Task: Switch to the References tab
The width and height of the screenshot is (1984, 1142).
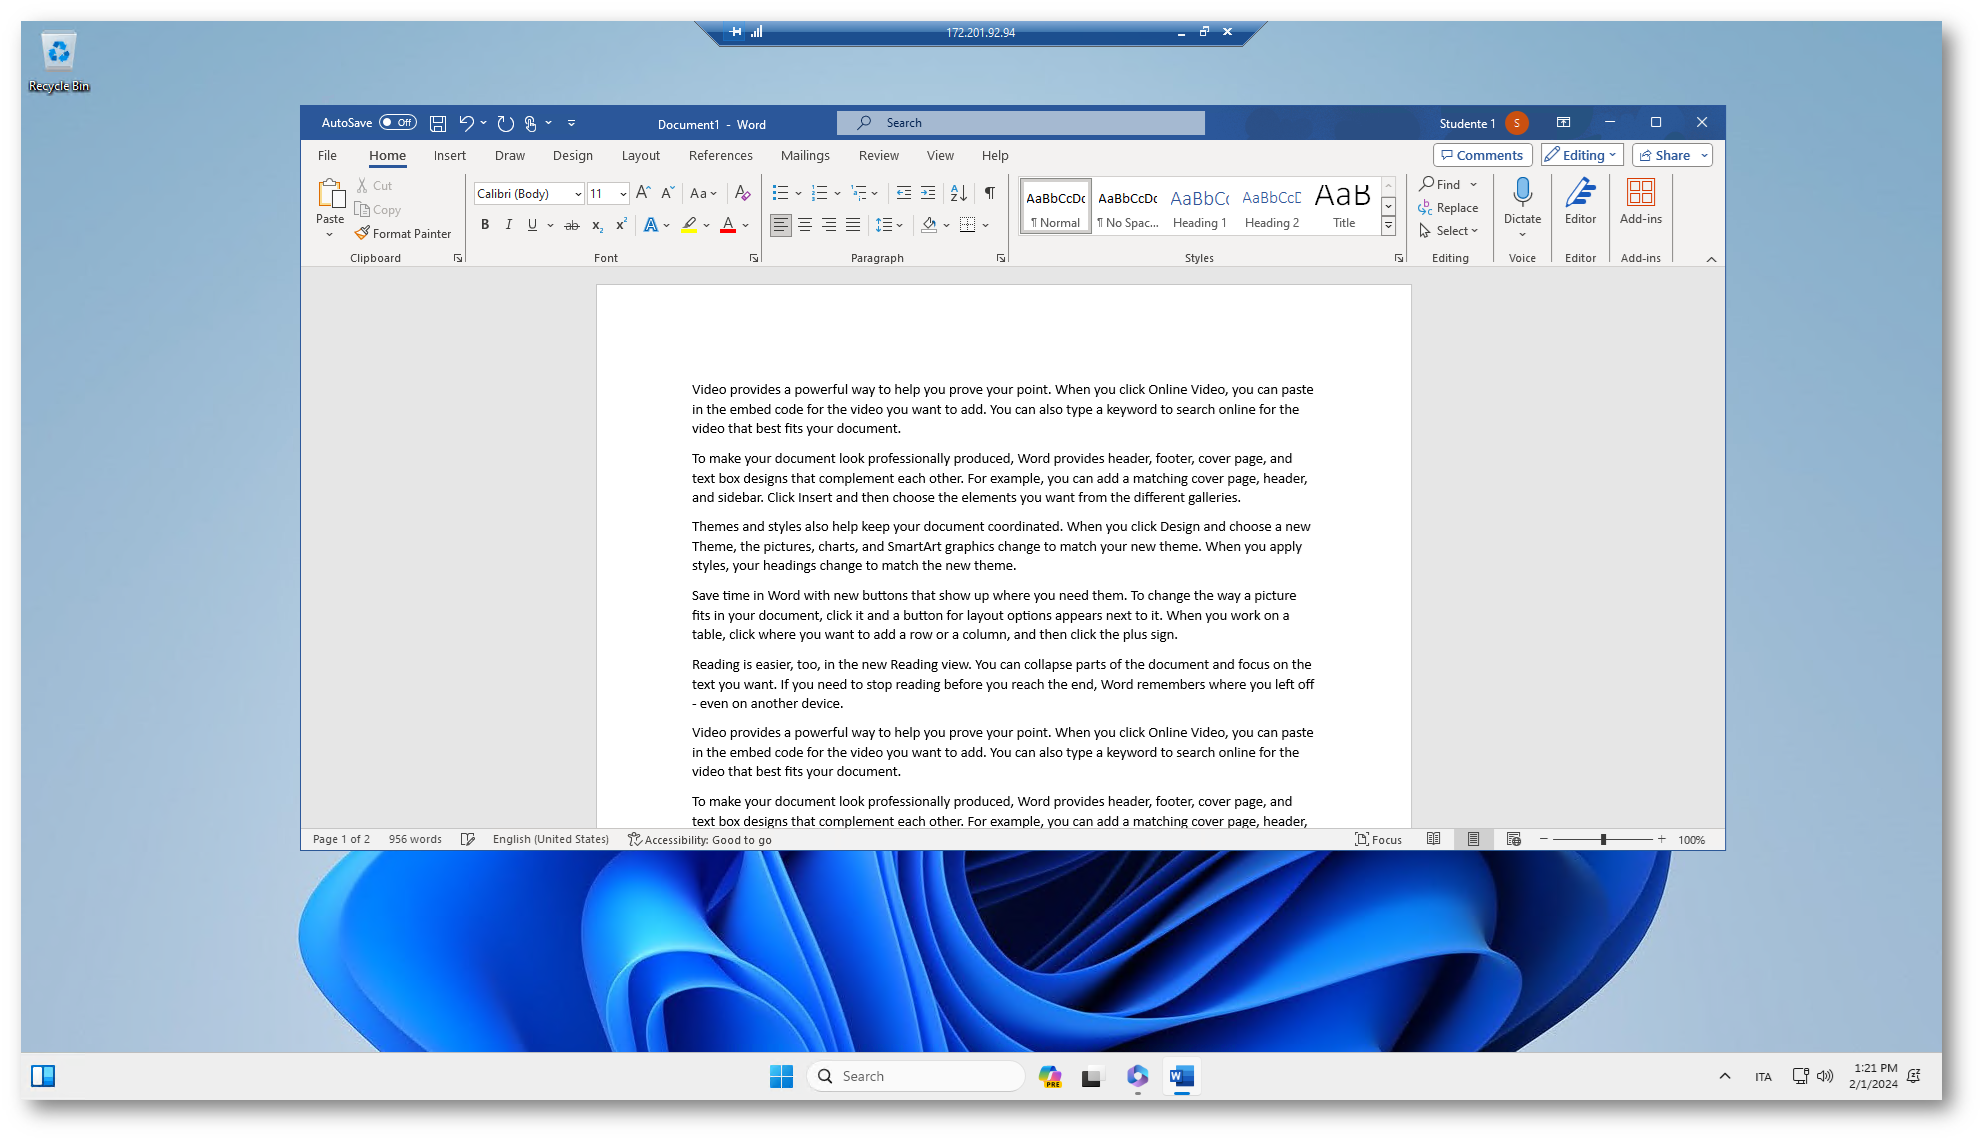Action: coord(720,155)
